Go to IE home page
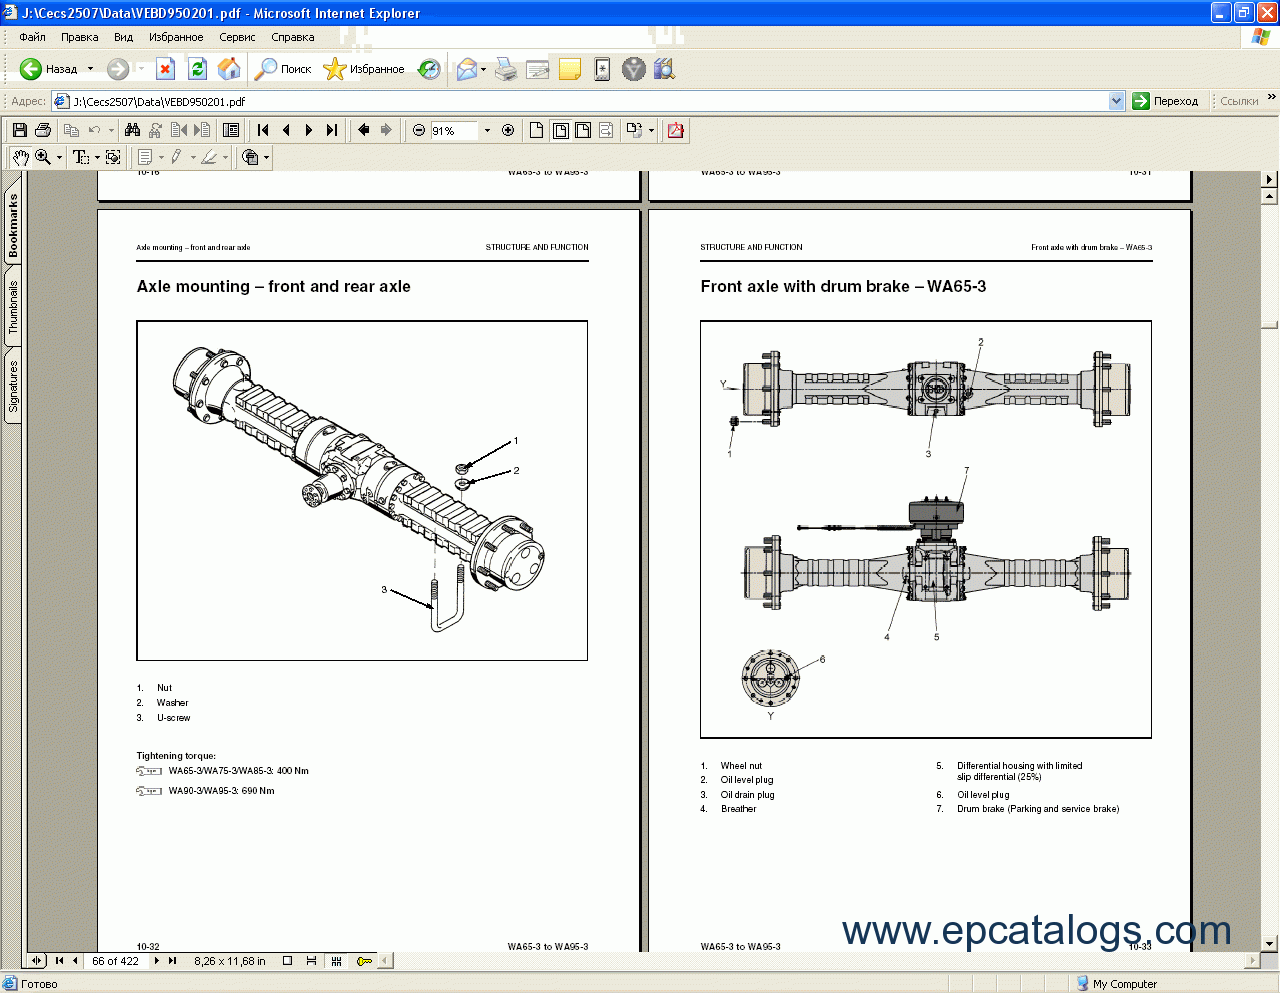Screen dimensions: 1280x993 [229, 69]
